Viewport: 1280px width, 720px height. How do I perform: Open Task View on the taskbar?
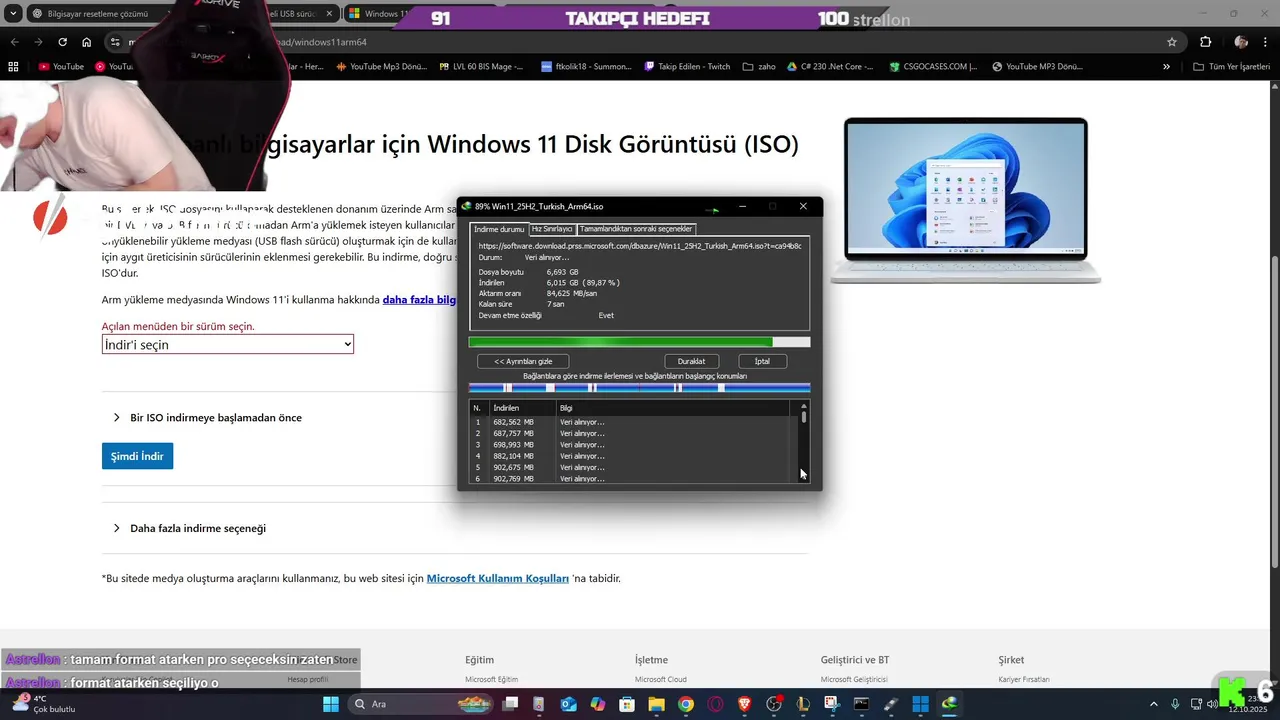(510, 704)
